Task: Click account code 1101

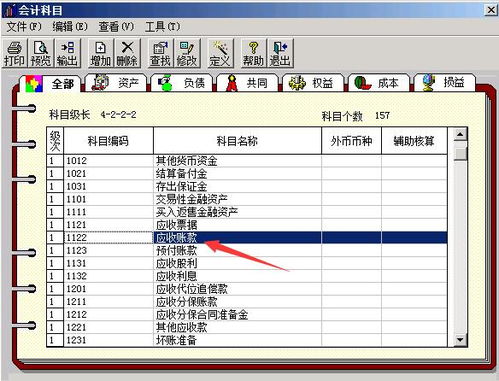Action: 77,199
